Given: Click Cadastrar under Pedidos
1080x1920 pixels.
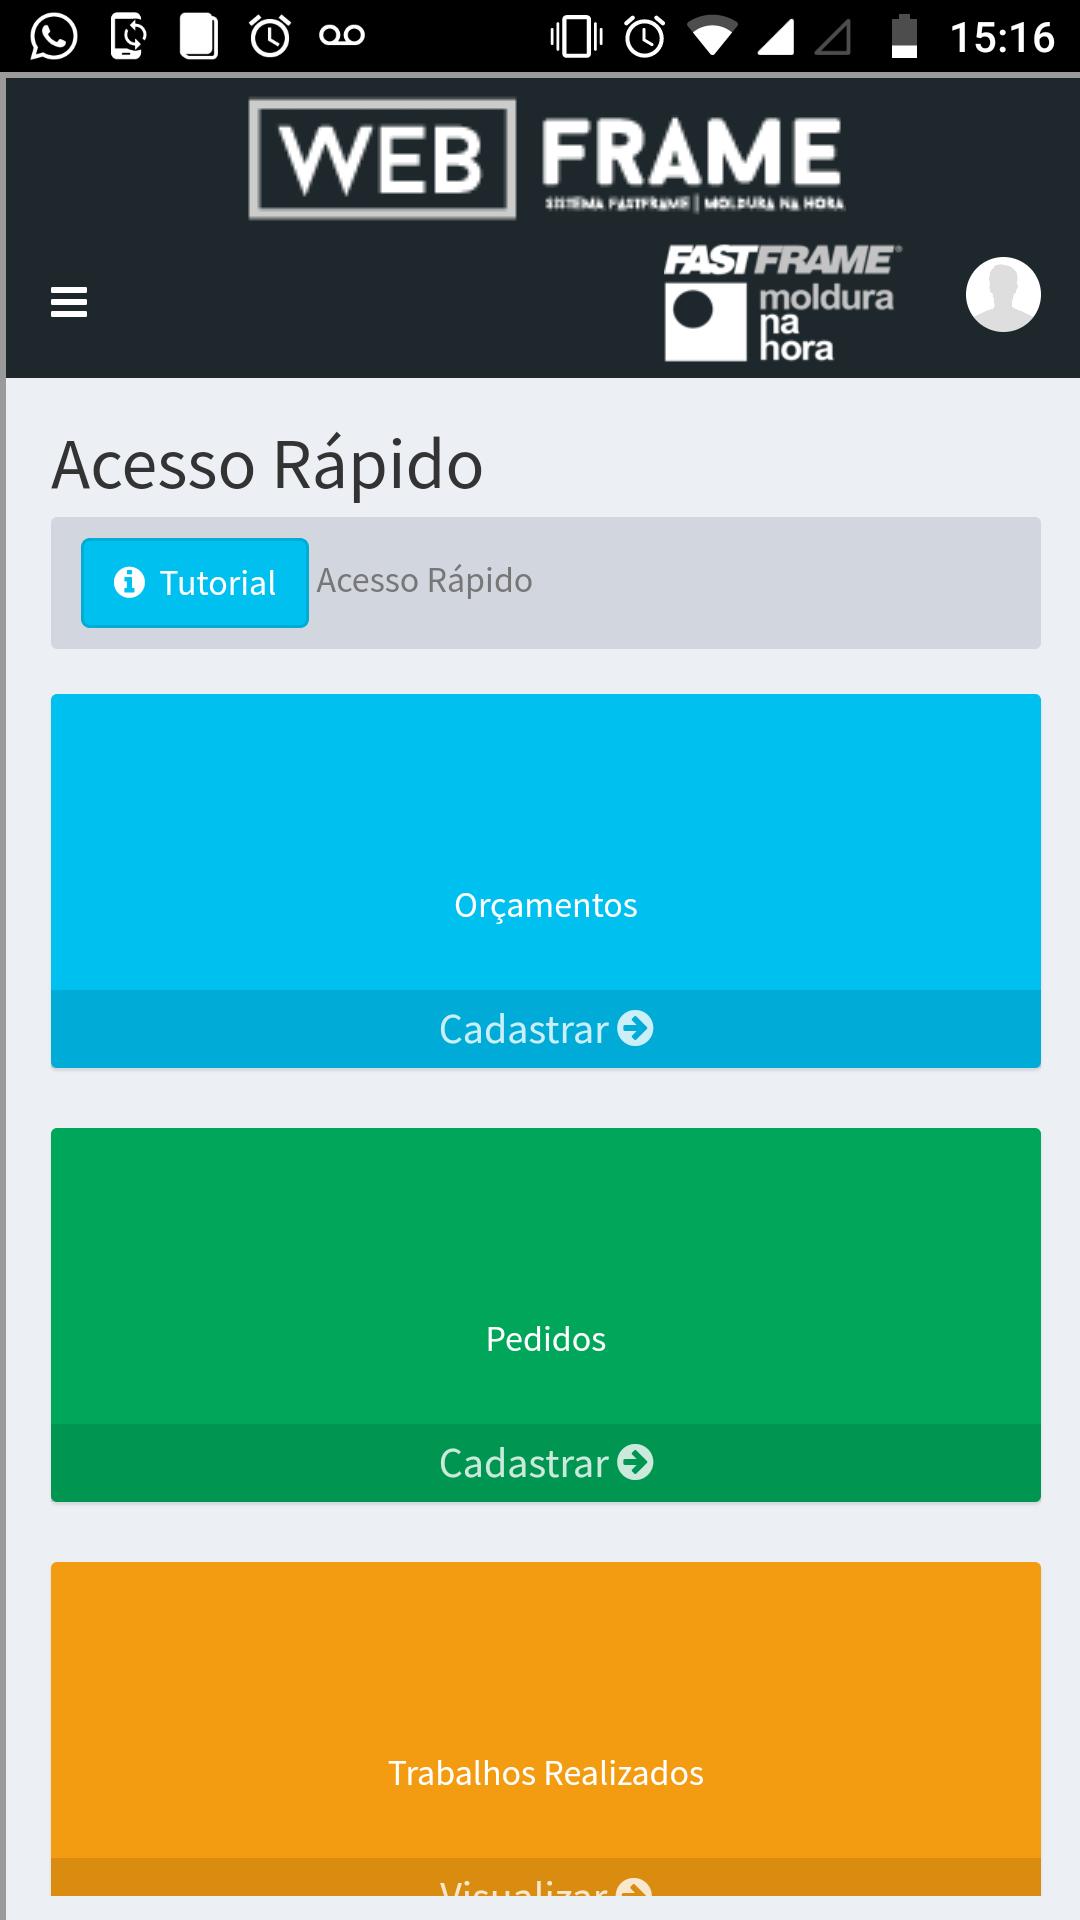Looking at the screenshot, I should click(546, 1463).
